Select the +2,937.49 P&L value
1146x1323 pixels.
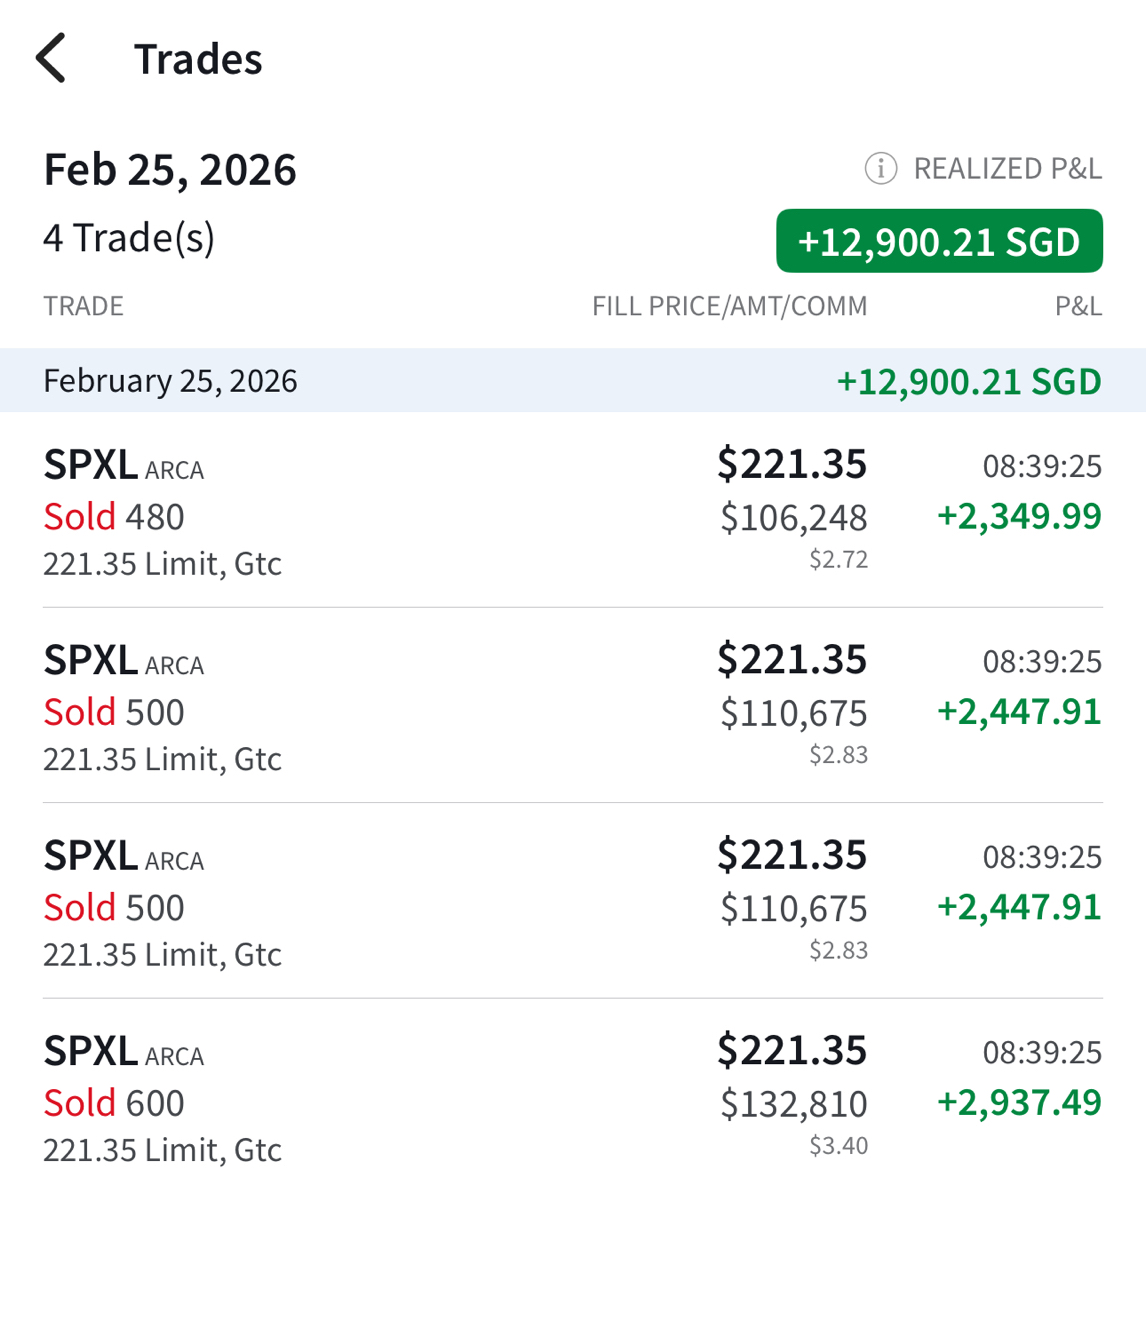[x=1019, y=1102]
